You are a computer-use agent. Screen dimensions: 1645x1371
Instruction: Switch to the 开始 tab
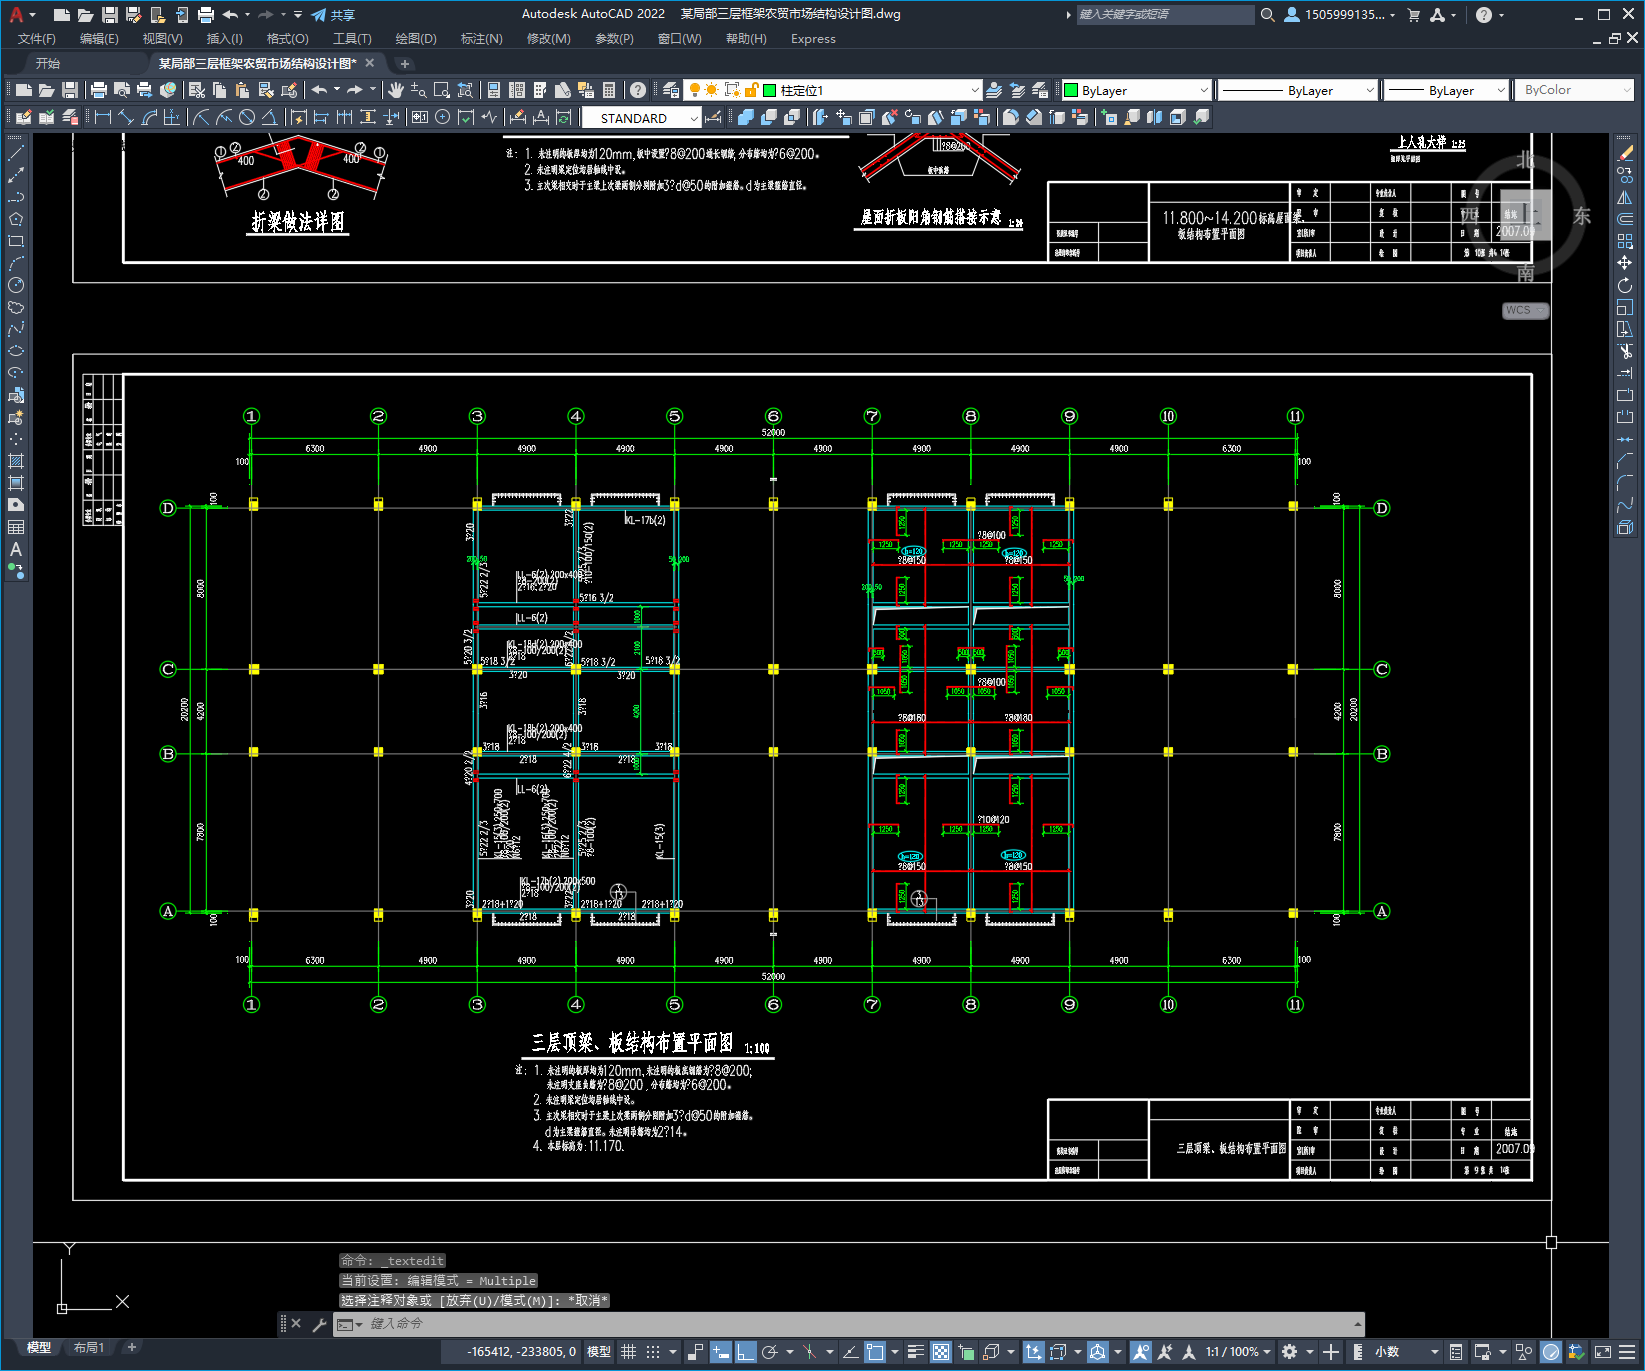point(48,63)
